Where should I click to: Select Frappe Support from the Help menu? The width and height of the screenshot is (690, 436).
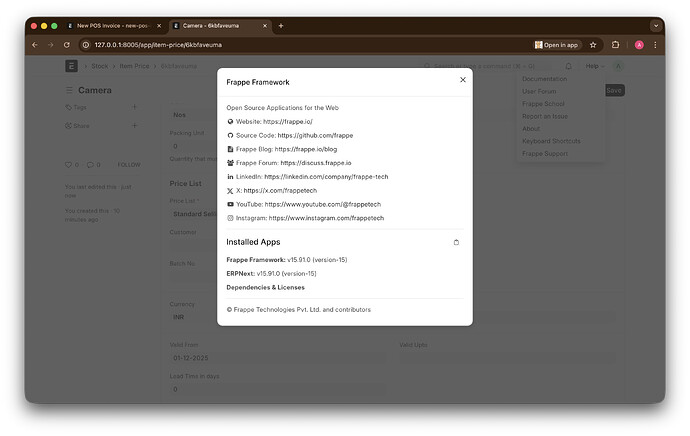(x=545, y=154)
